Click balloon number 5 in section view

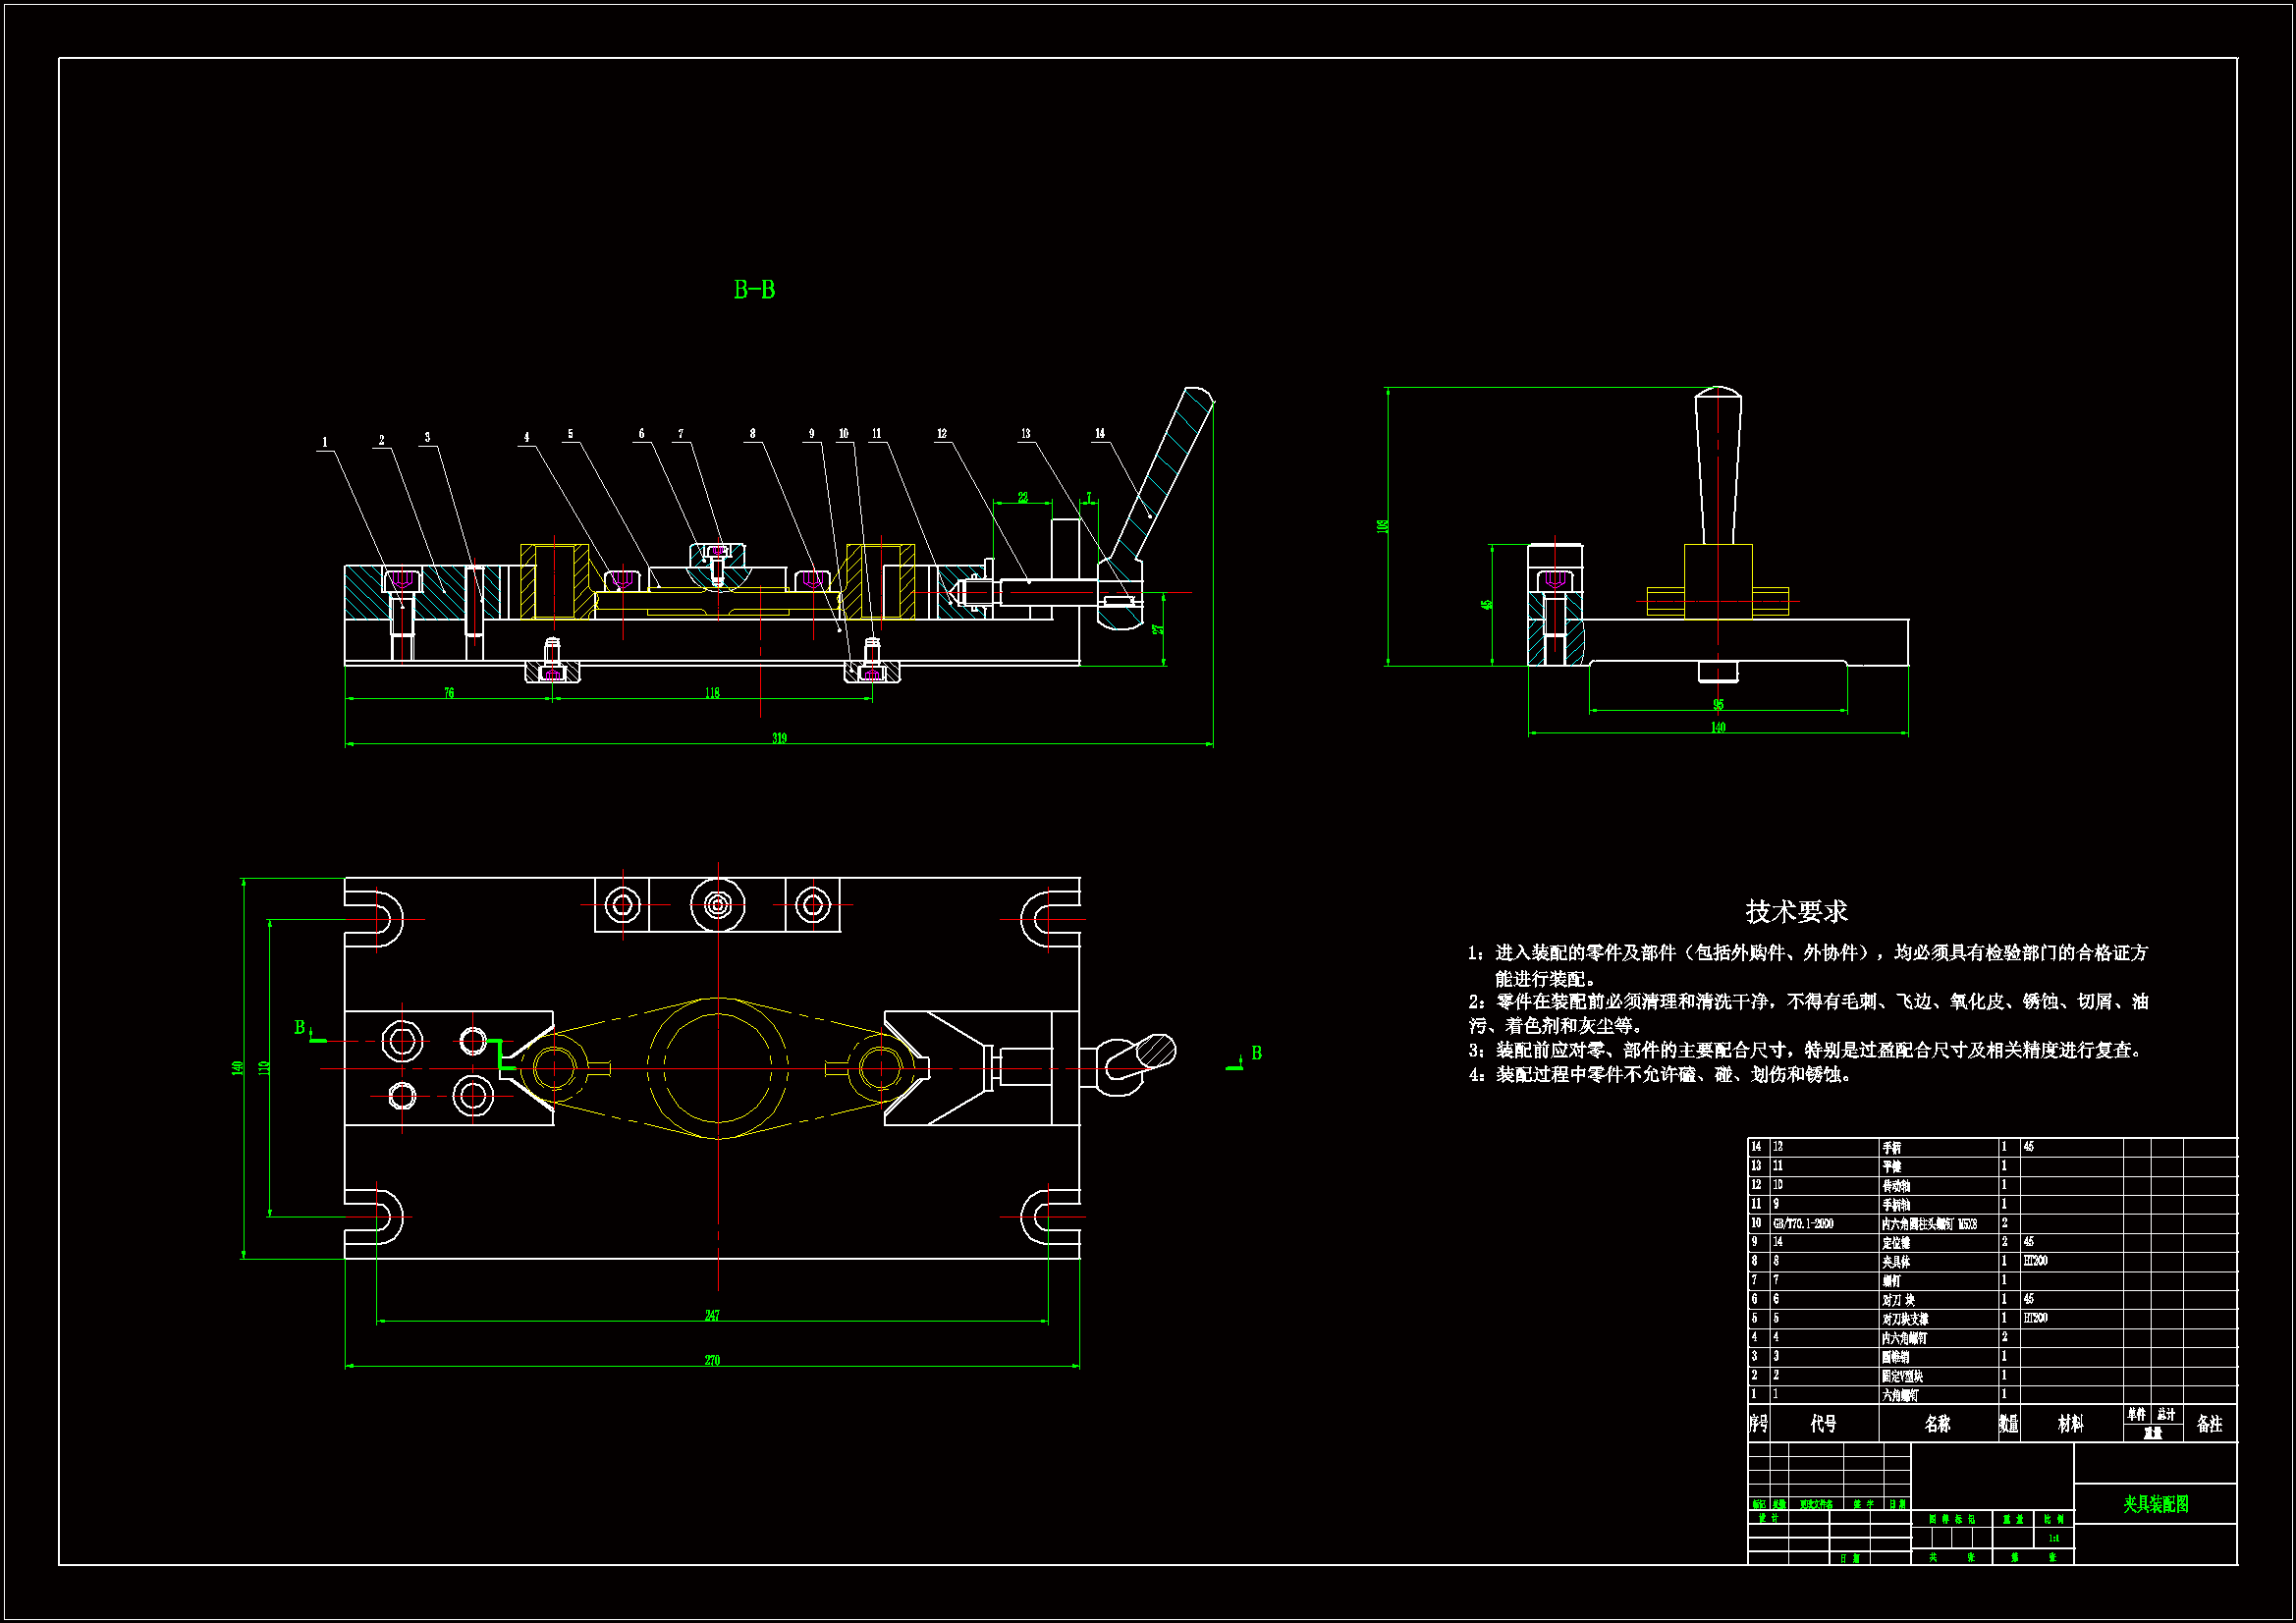coord(571,435)
